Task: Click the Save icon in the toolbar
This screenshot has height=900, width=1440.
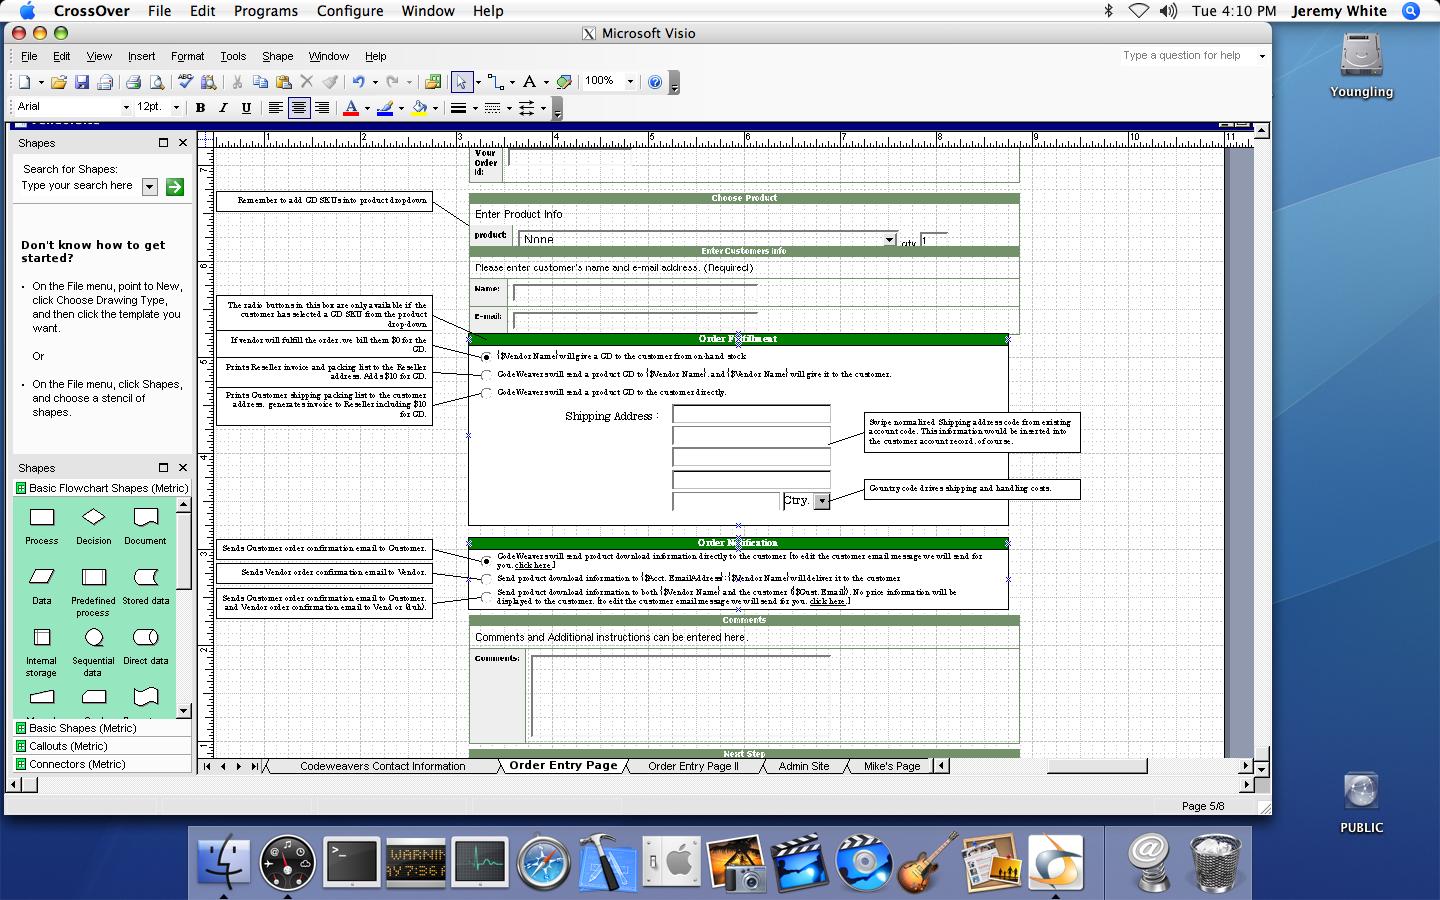Action: tap(82, 82)
